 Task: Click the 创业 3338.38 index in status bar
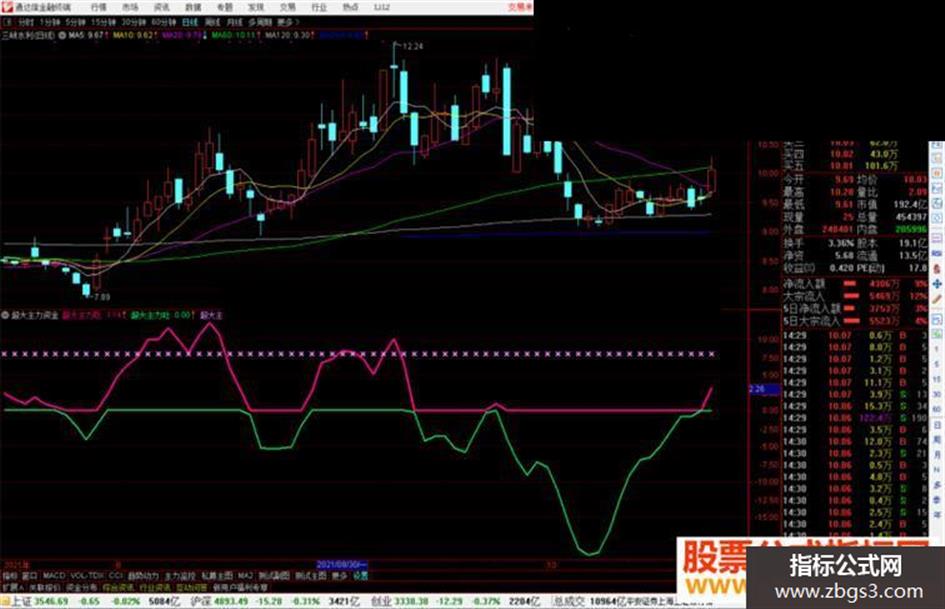398,601
